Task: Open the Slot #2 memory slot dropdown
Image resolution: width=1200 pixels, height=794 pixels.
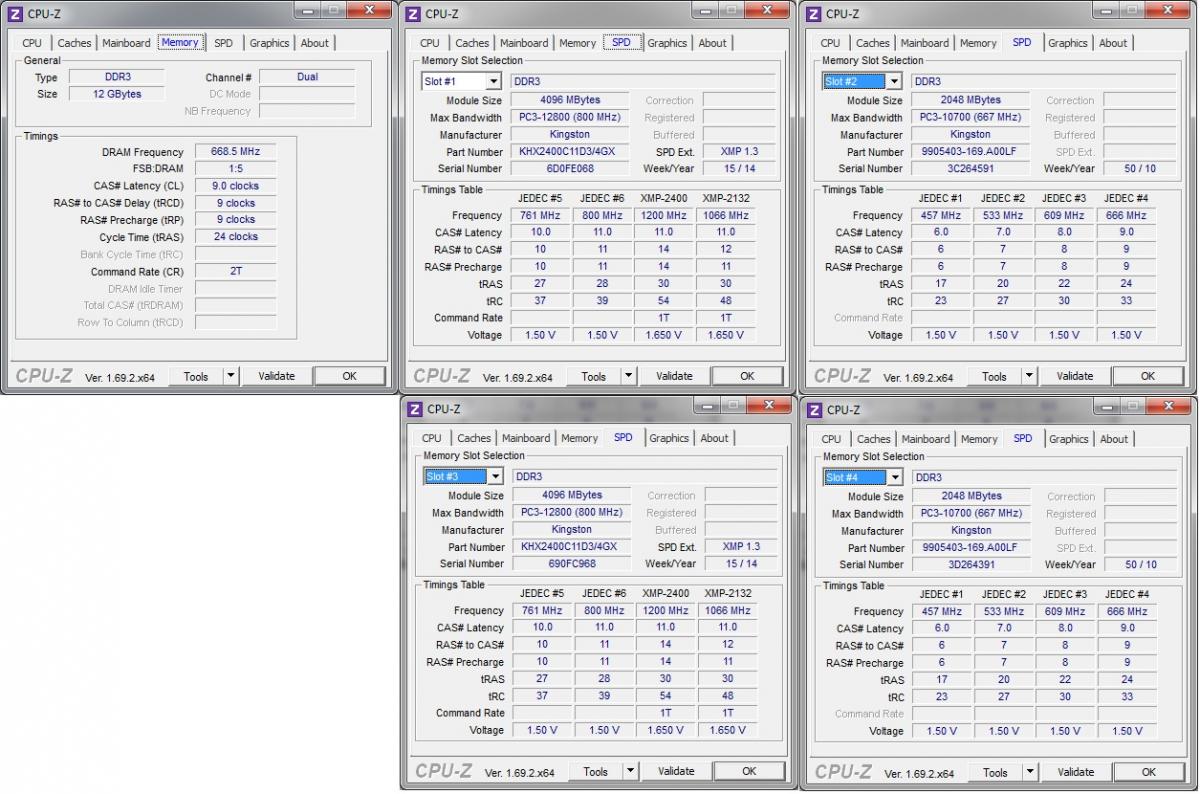Action: click(893, 82)
